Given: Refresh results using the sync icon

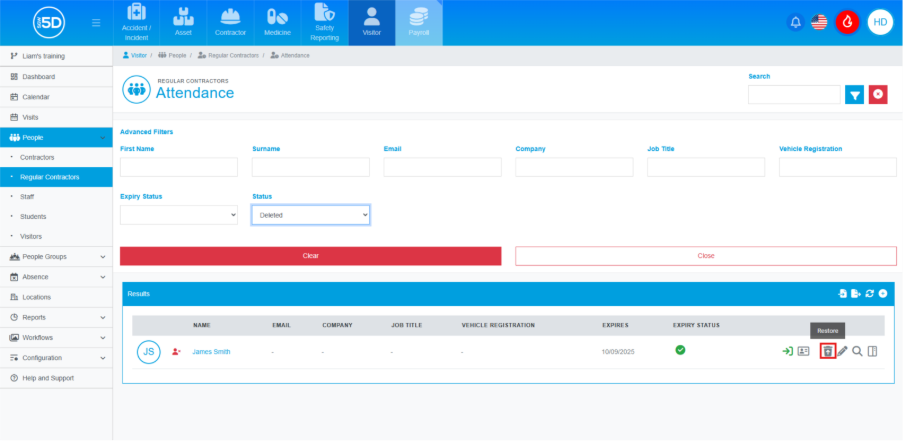Looking at the screenshot, I should point(870,293).
